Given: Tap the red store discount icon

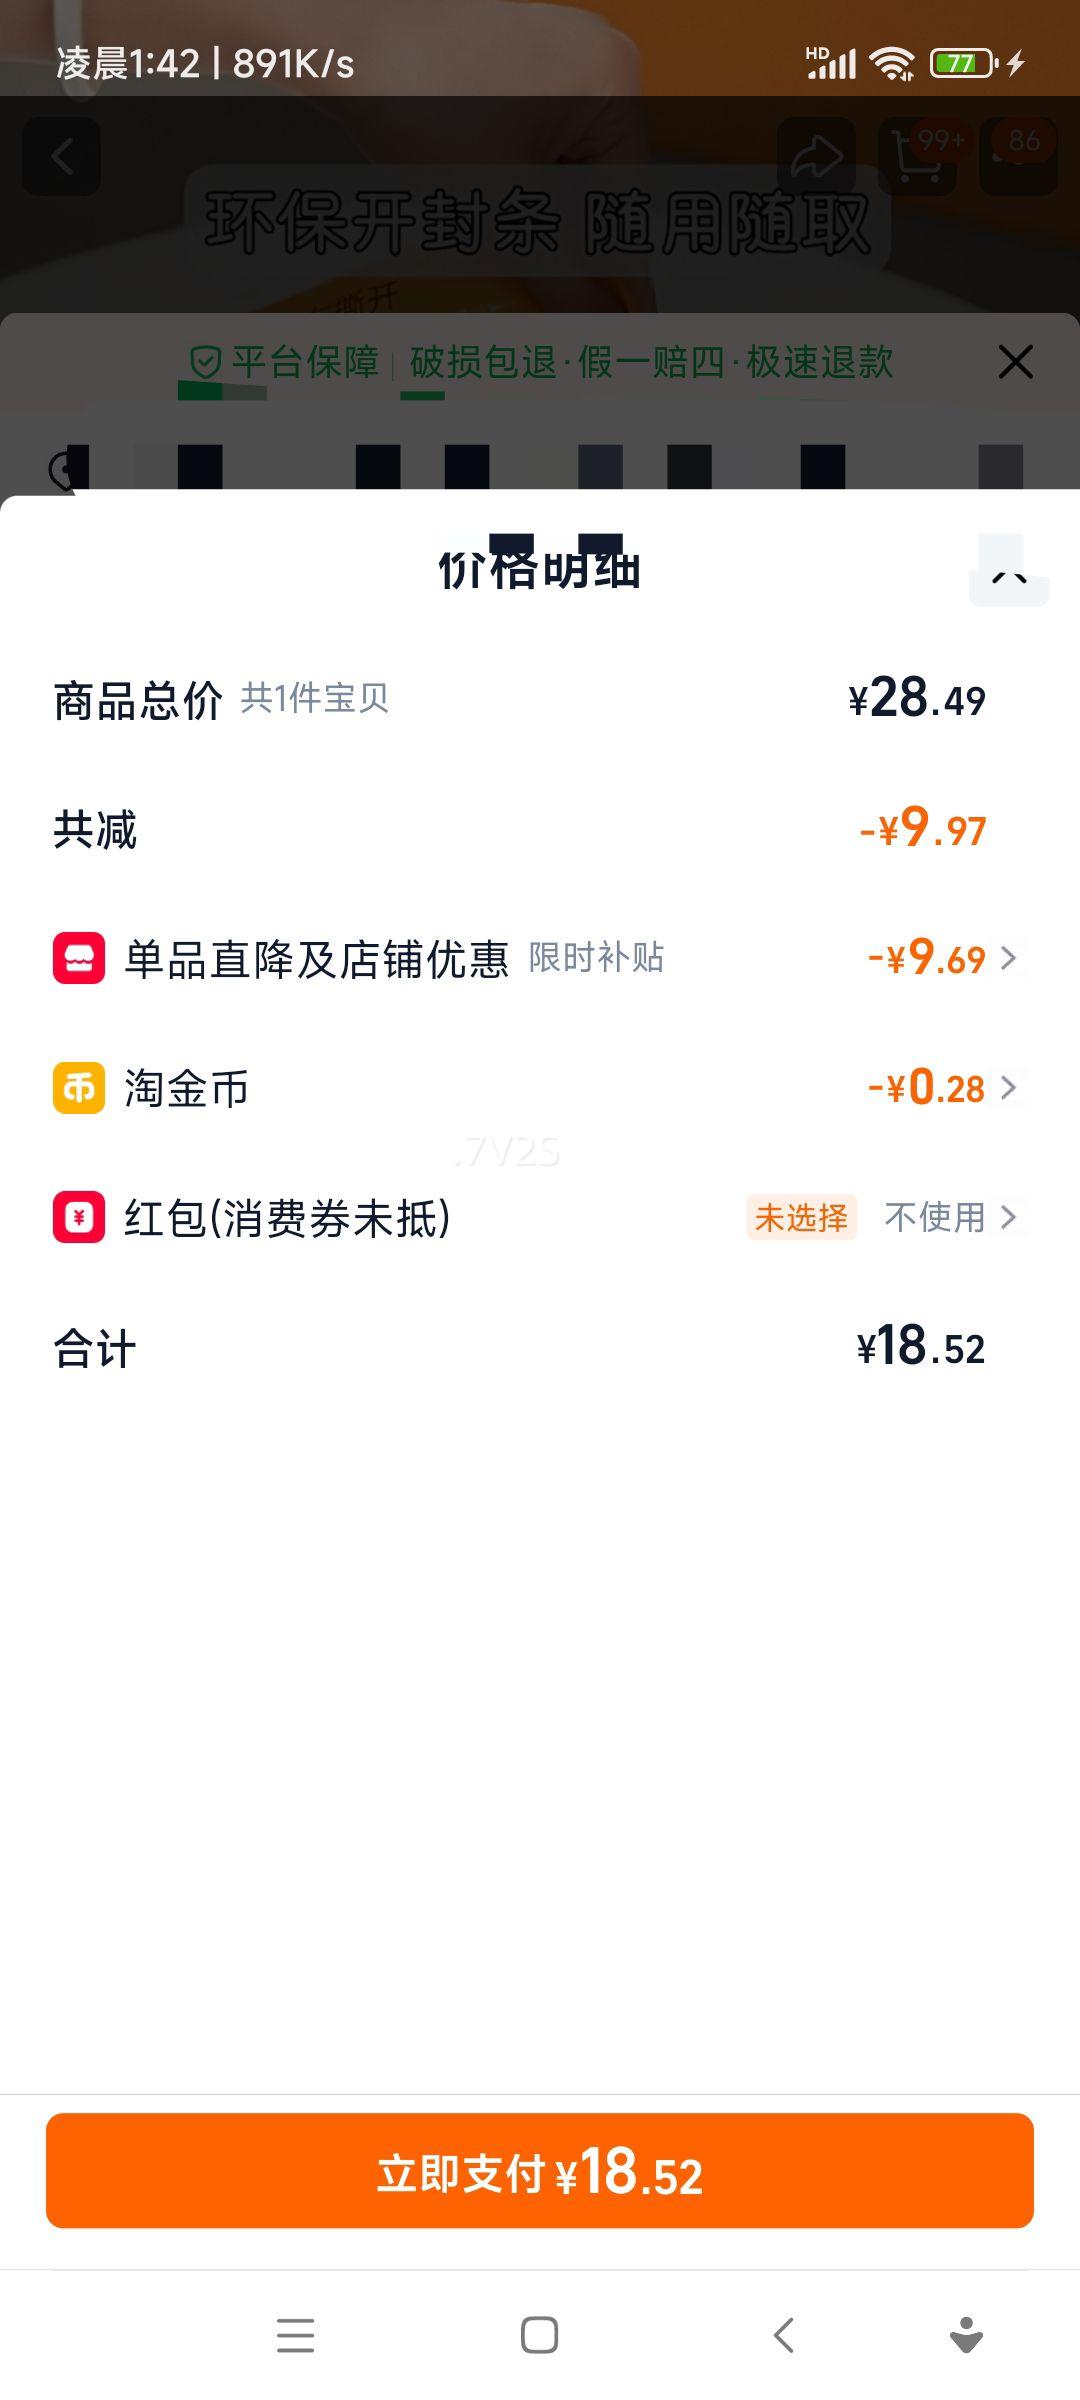Looking at the screenshot, I should pos(79,958).
